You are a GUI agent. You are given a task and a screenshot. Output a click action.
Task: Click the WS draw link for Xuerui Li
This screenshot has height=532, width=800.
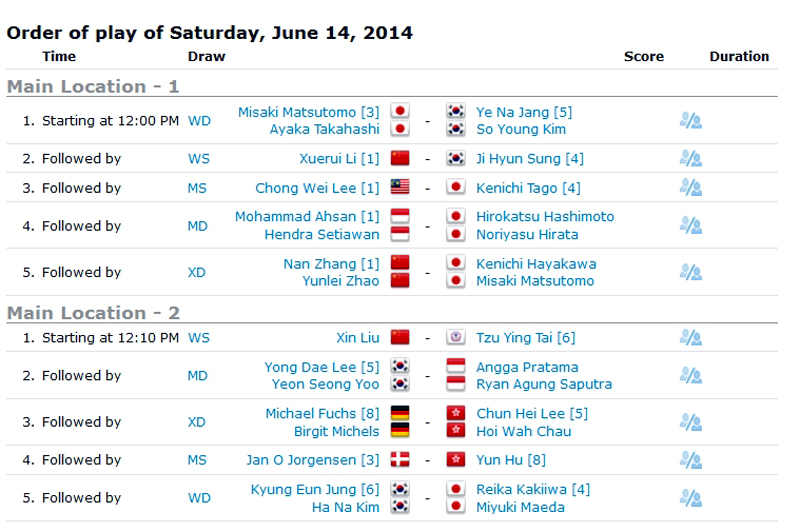pyautogui.click(x=198, y=158)
